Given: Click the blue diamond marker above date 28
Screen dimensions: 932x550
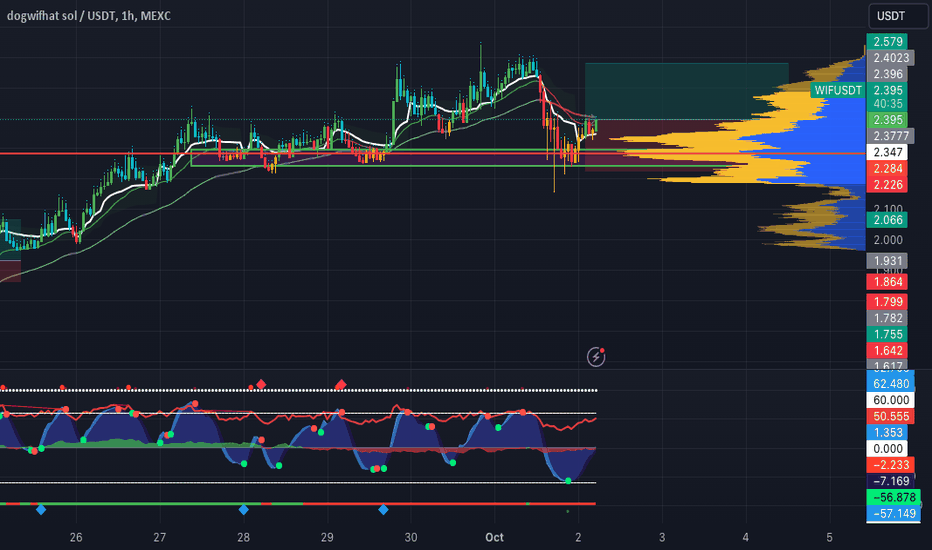Looking at the screenshot, I should pos(243,510).
